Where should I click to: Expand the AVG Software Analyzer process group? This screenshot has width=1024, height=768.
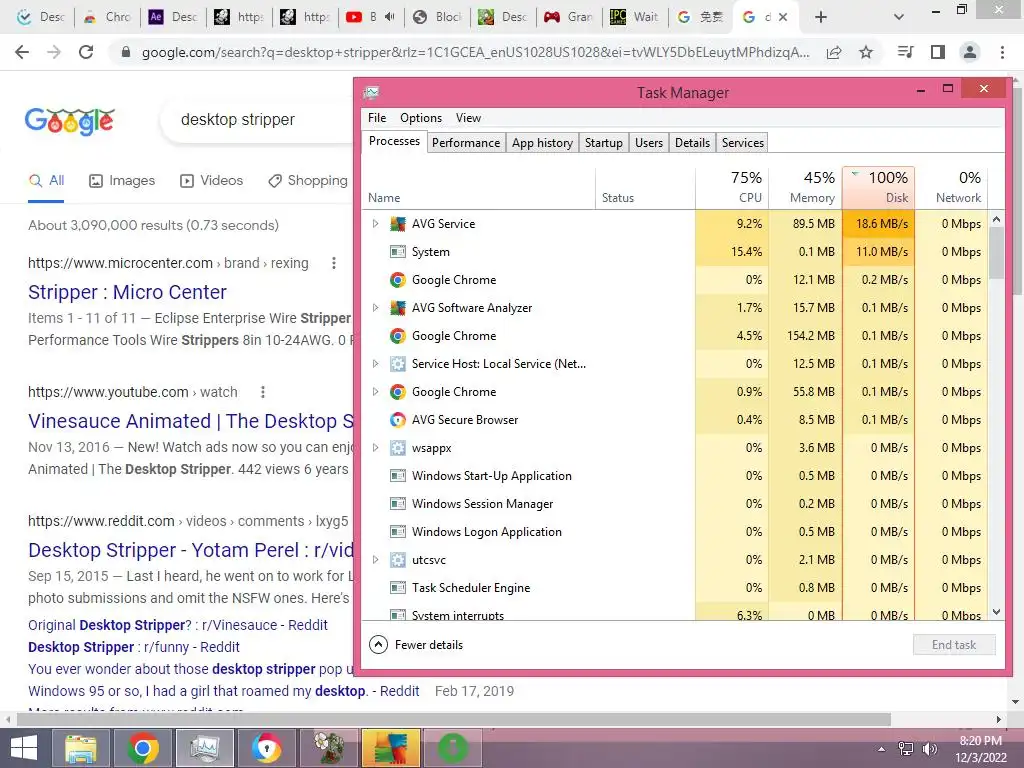376,308
